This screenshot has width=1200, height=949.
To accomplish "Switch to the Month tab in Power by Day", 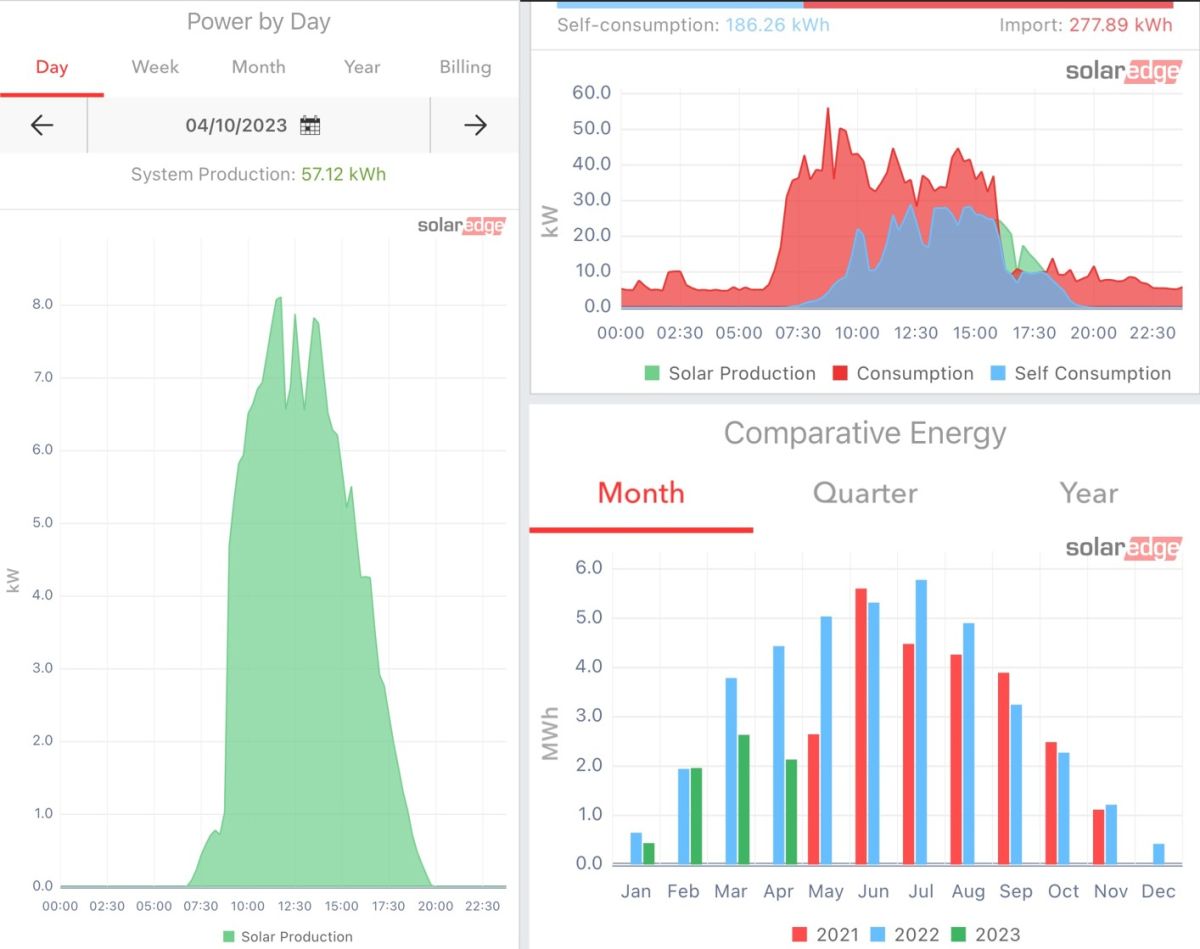I will [x=259, y=67].
